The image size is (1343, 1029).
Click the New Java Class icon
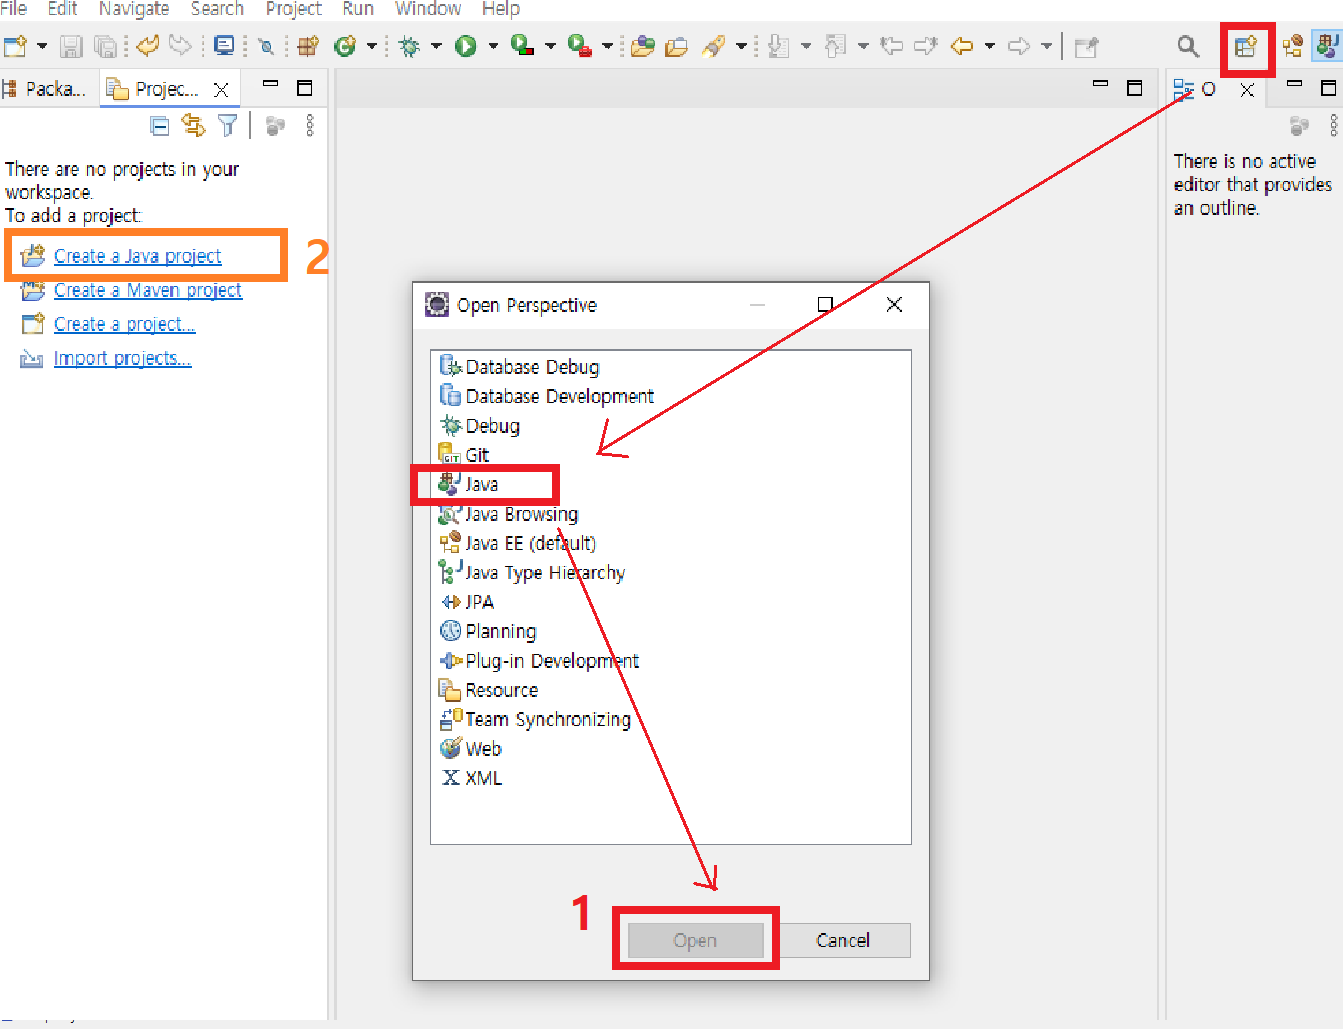pos(345,46)
